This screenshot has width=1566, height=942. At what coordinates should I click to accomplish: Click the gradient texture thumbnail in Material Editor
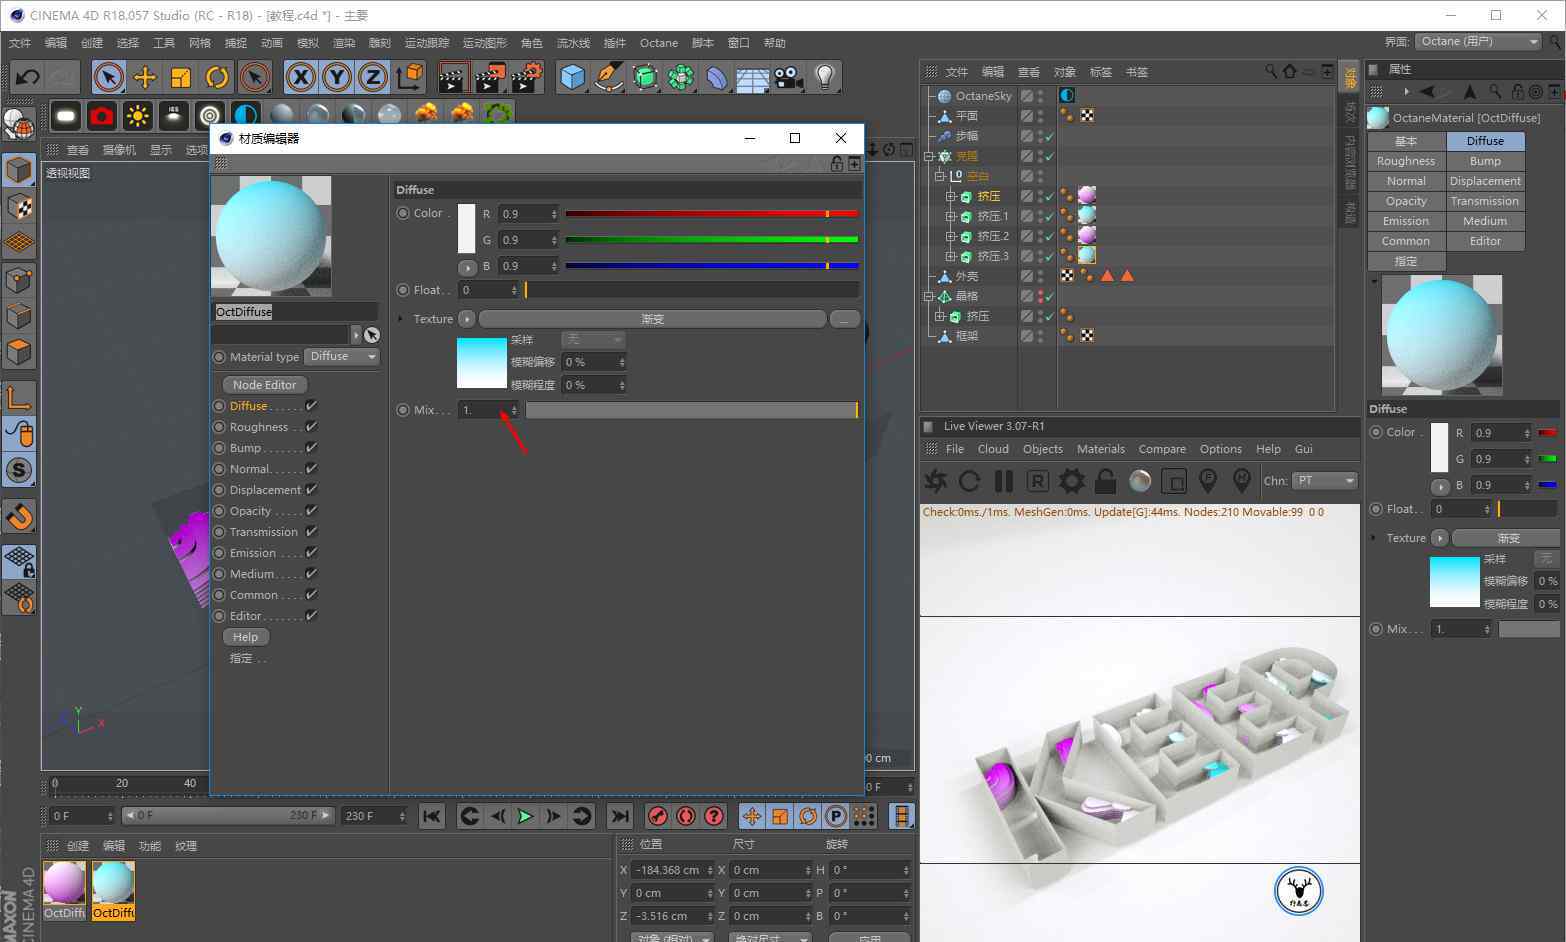482,363
